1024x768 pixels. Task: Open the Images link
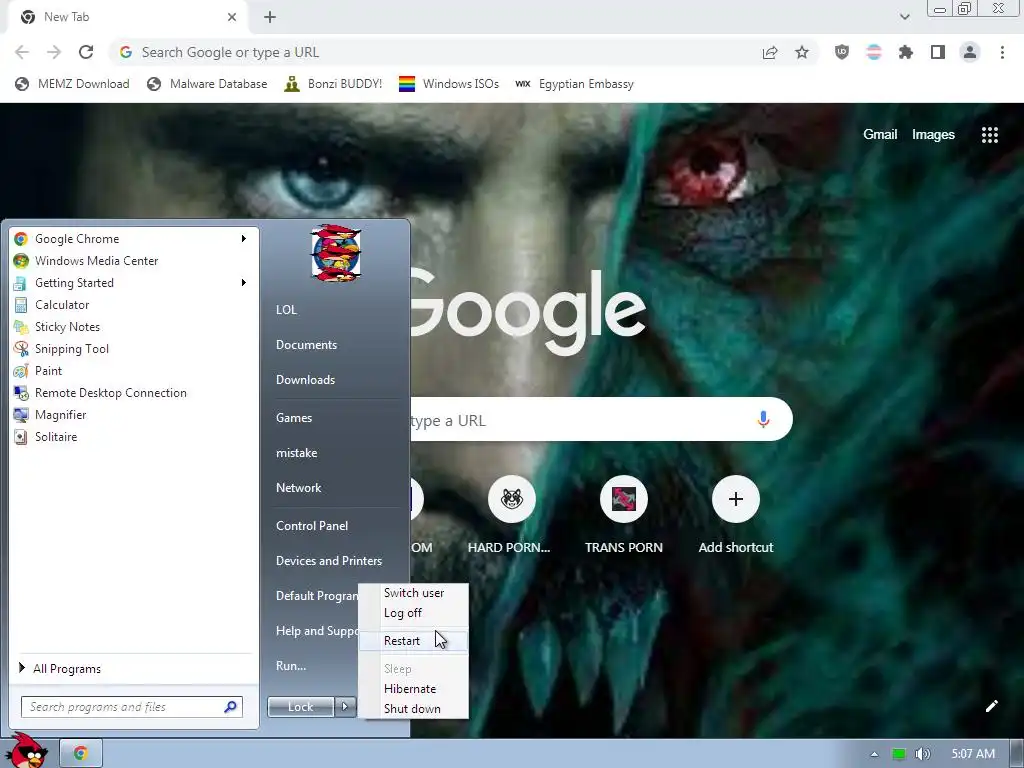point(933,135)
